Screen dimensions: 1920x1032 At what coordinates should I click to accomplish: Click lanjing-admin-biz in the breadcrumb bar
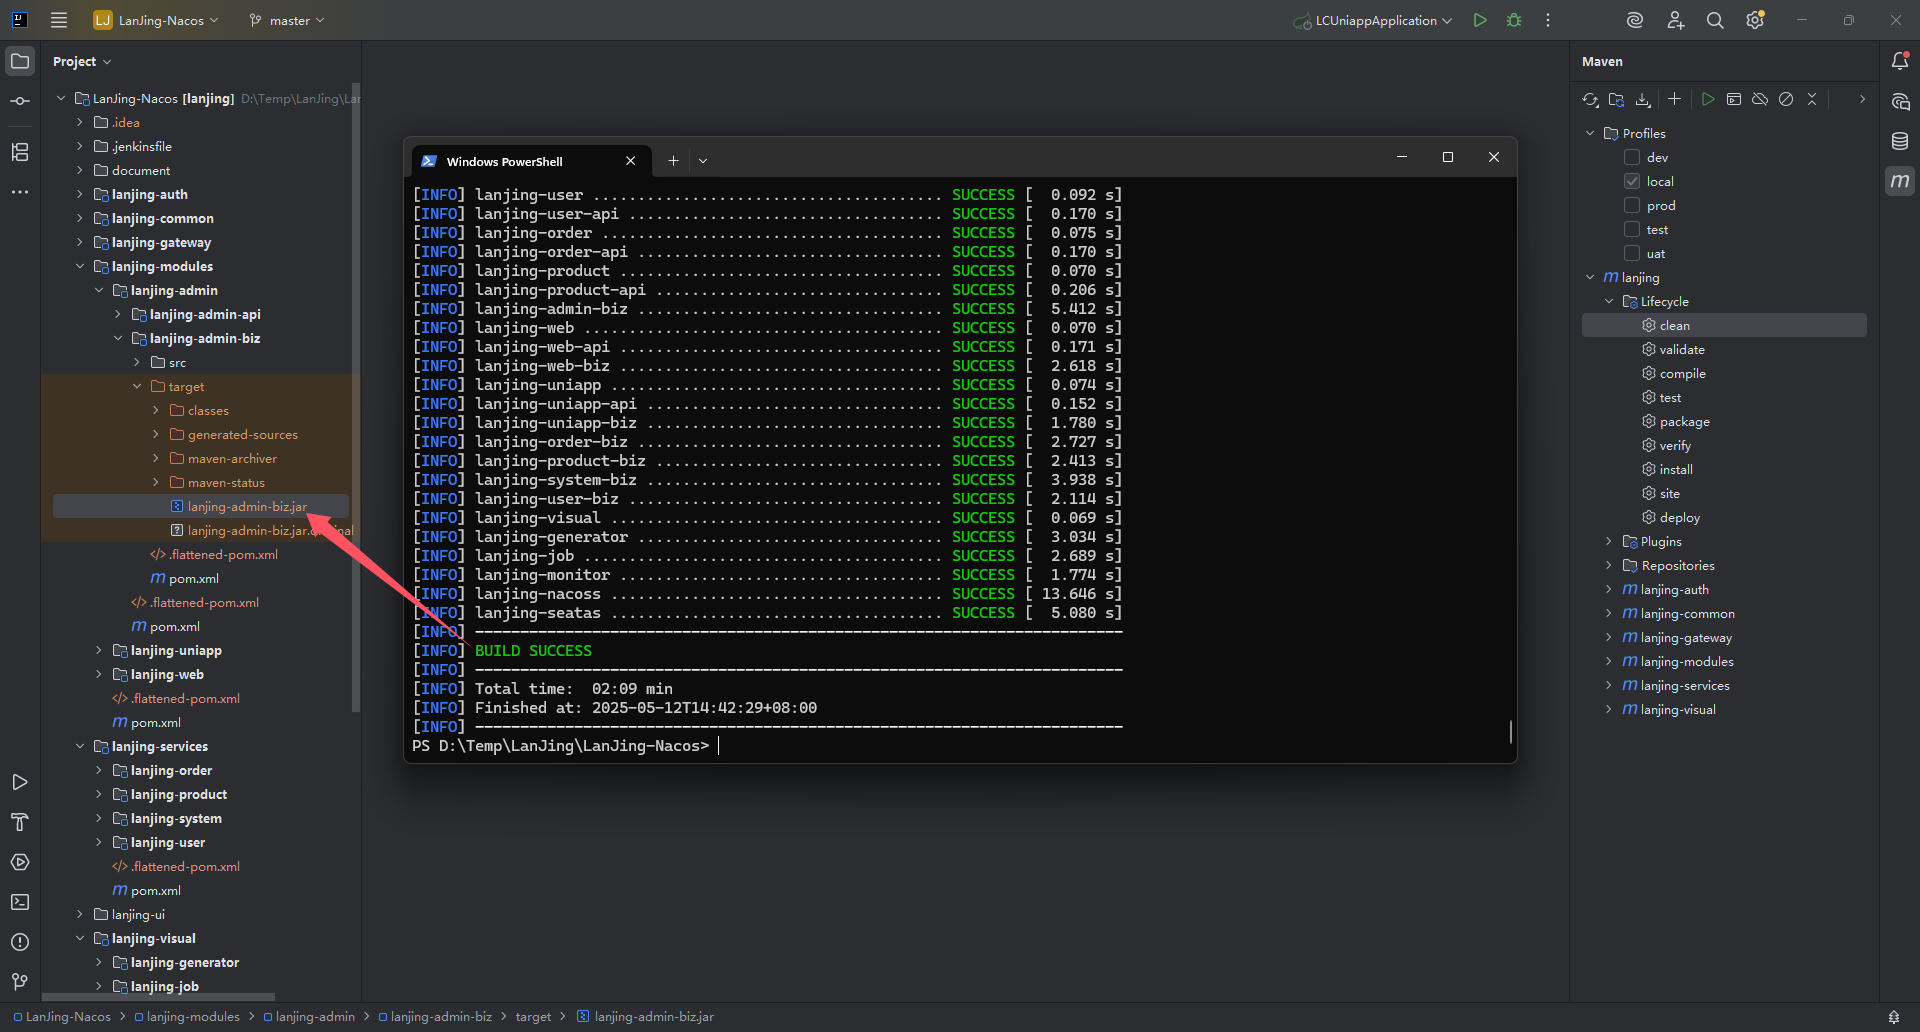coord(441,1016)
